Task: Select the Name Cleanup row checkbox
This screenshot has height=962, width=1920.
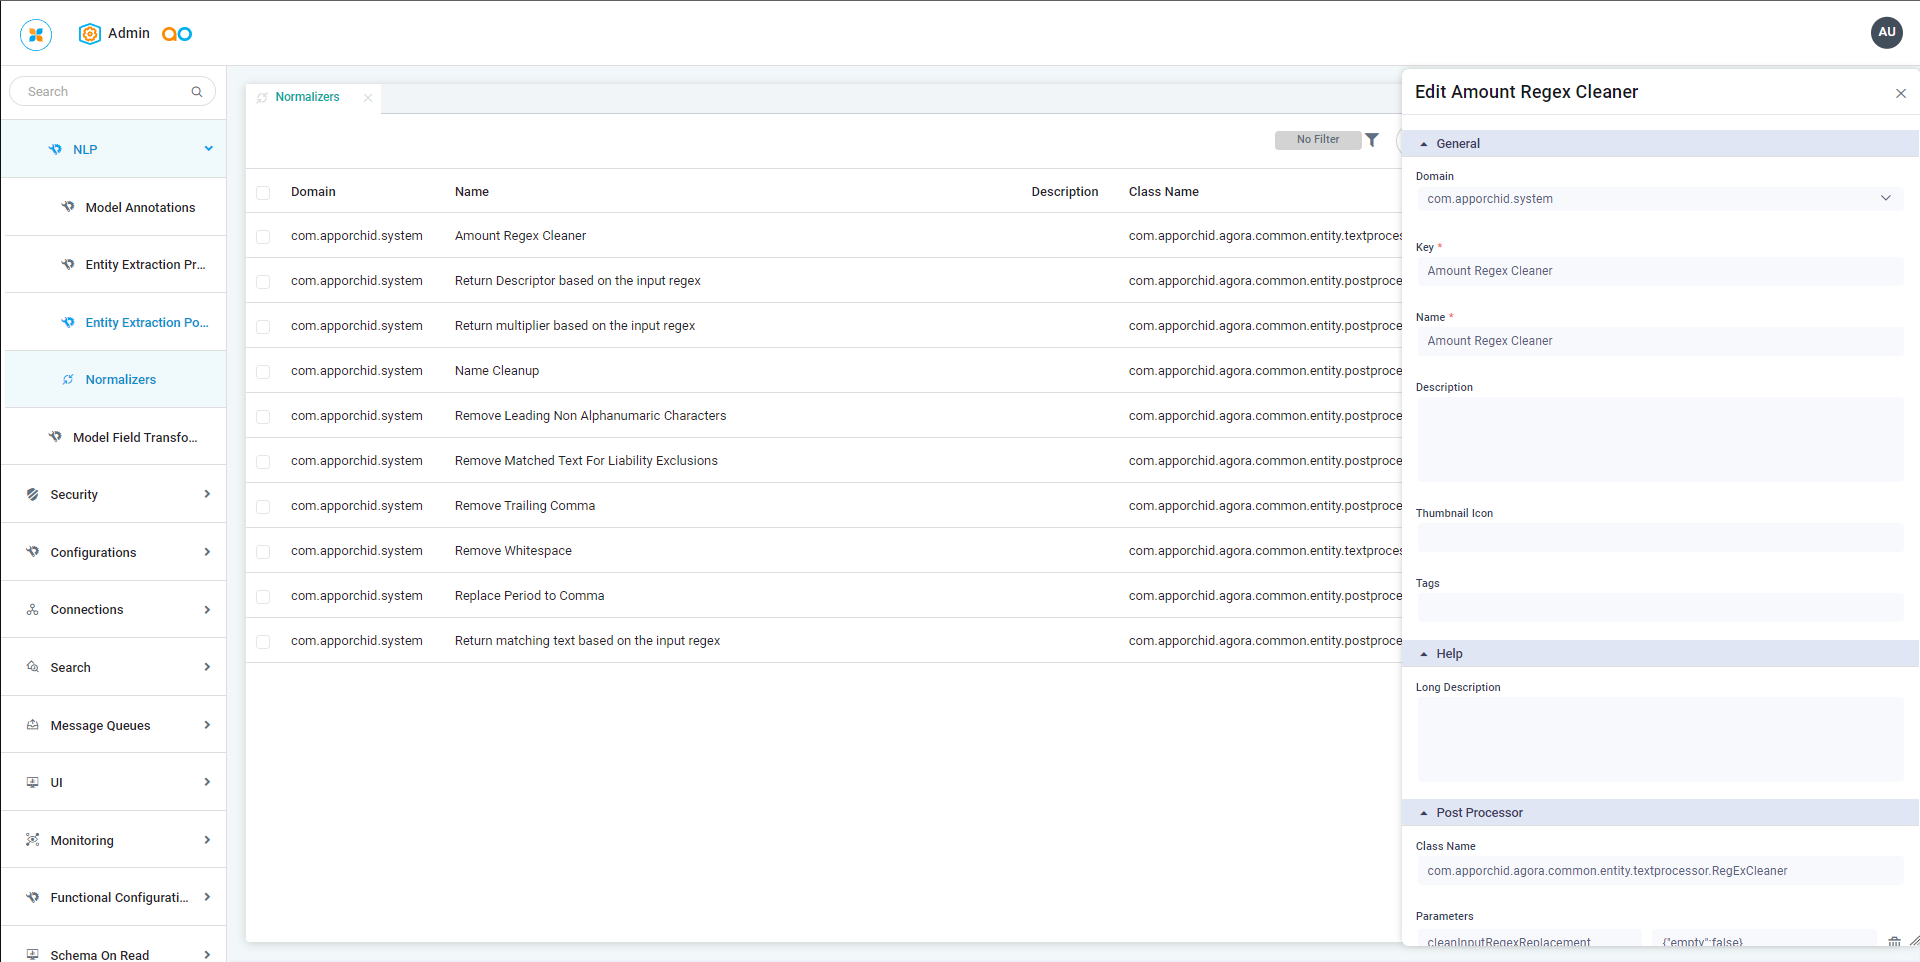Action: point(263,372)
